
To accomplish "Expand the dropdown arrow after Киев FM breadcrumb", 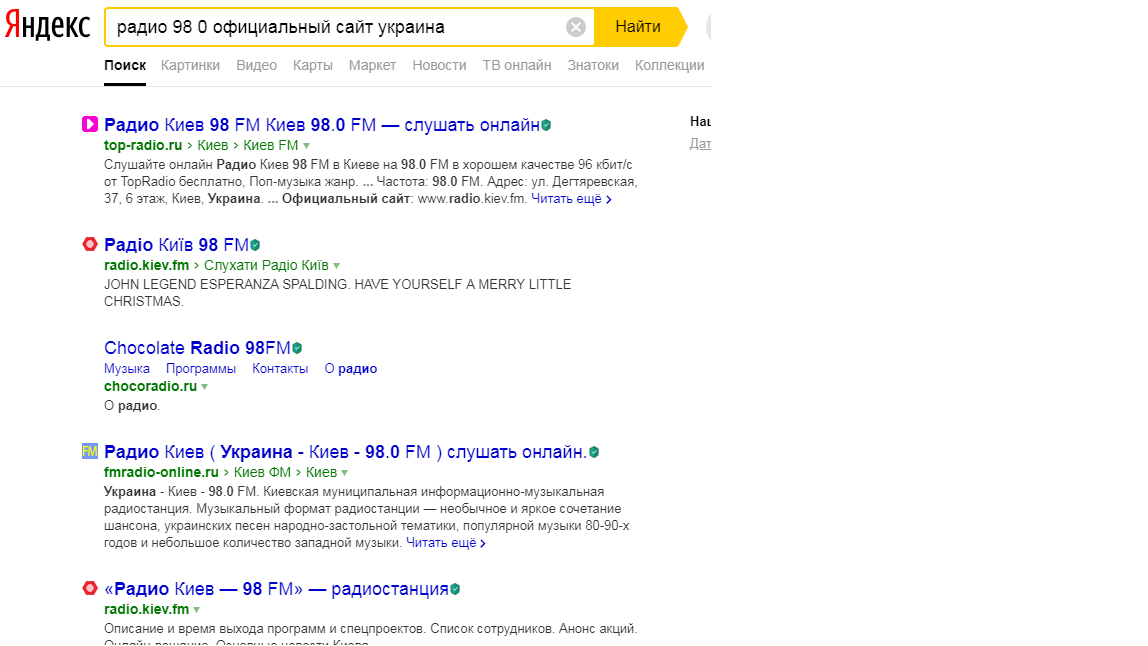I will tap(307, 146).
